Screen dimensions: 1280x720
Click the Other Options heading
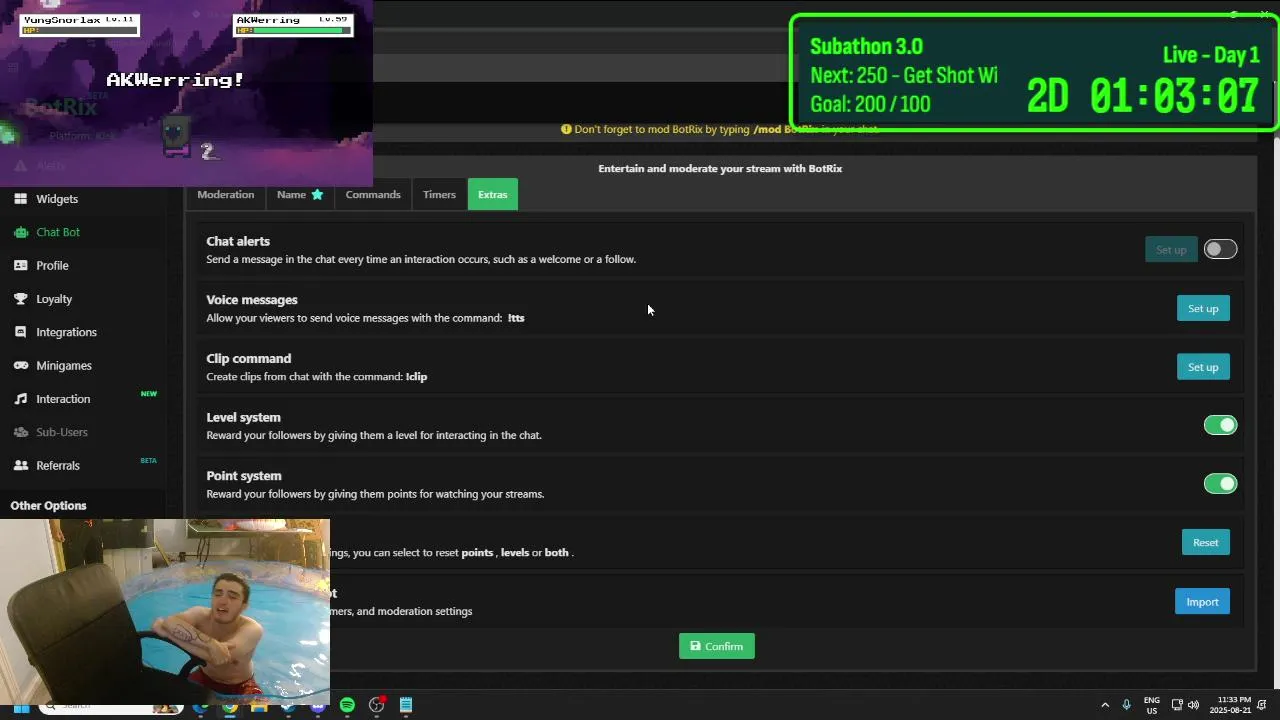tap(48, 506)
